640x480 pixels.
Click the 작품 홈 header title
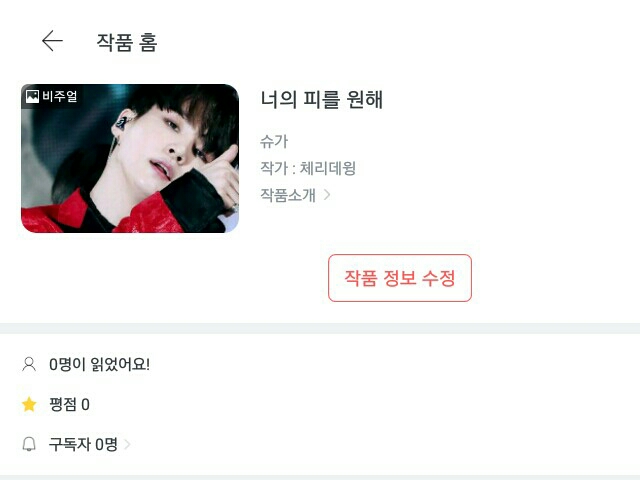(x=127, y=42)
